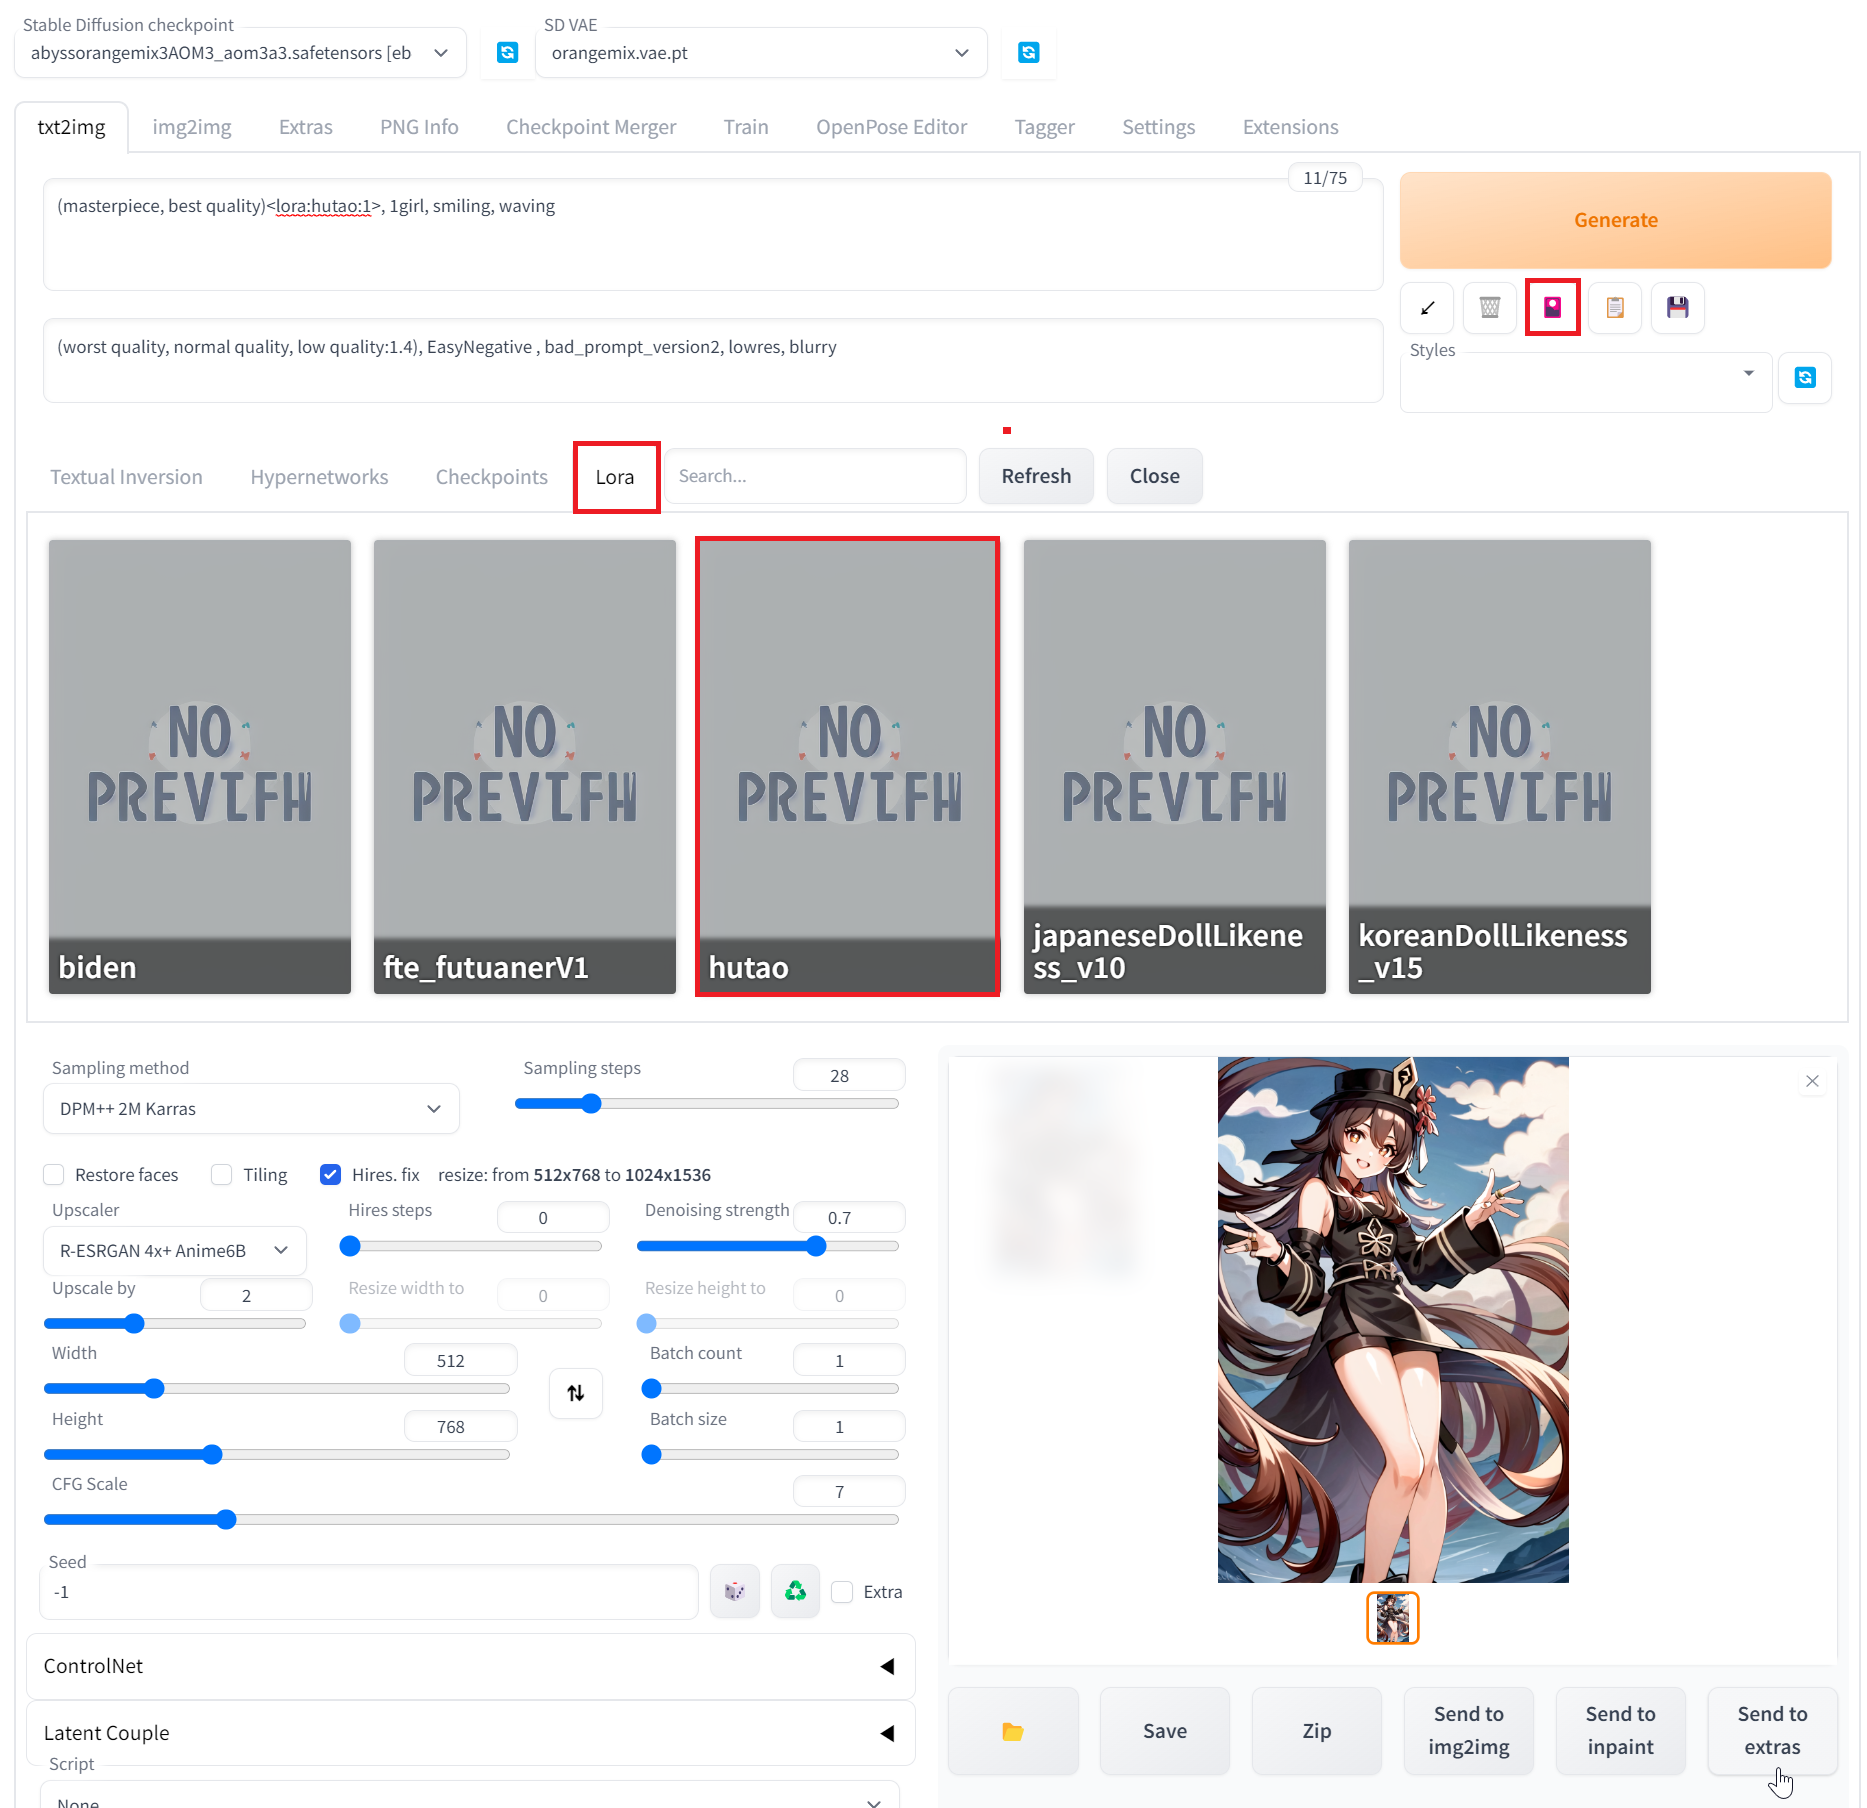Select the Checkpoints extra networks tab
The height and width of the screenshot is (1808, 1867).
(491, 477)
